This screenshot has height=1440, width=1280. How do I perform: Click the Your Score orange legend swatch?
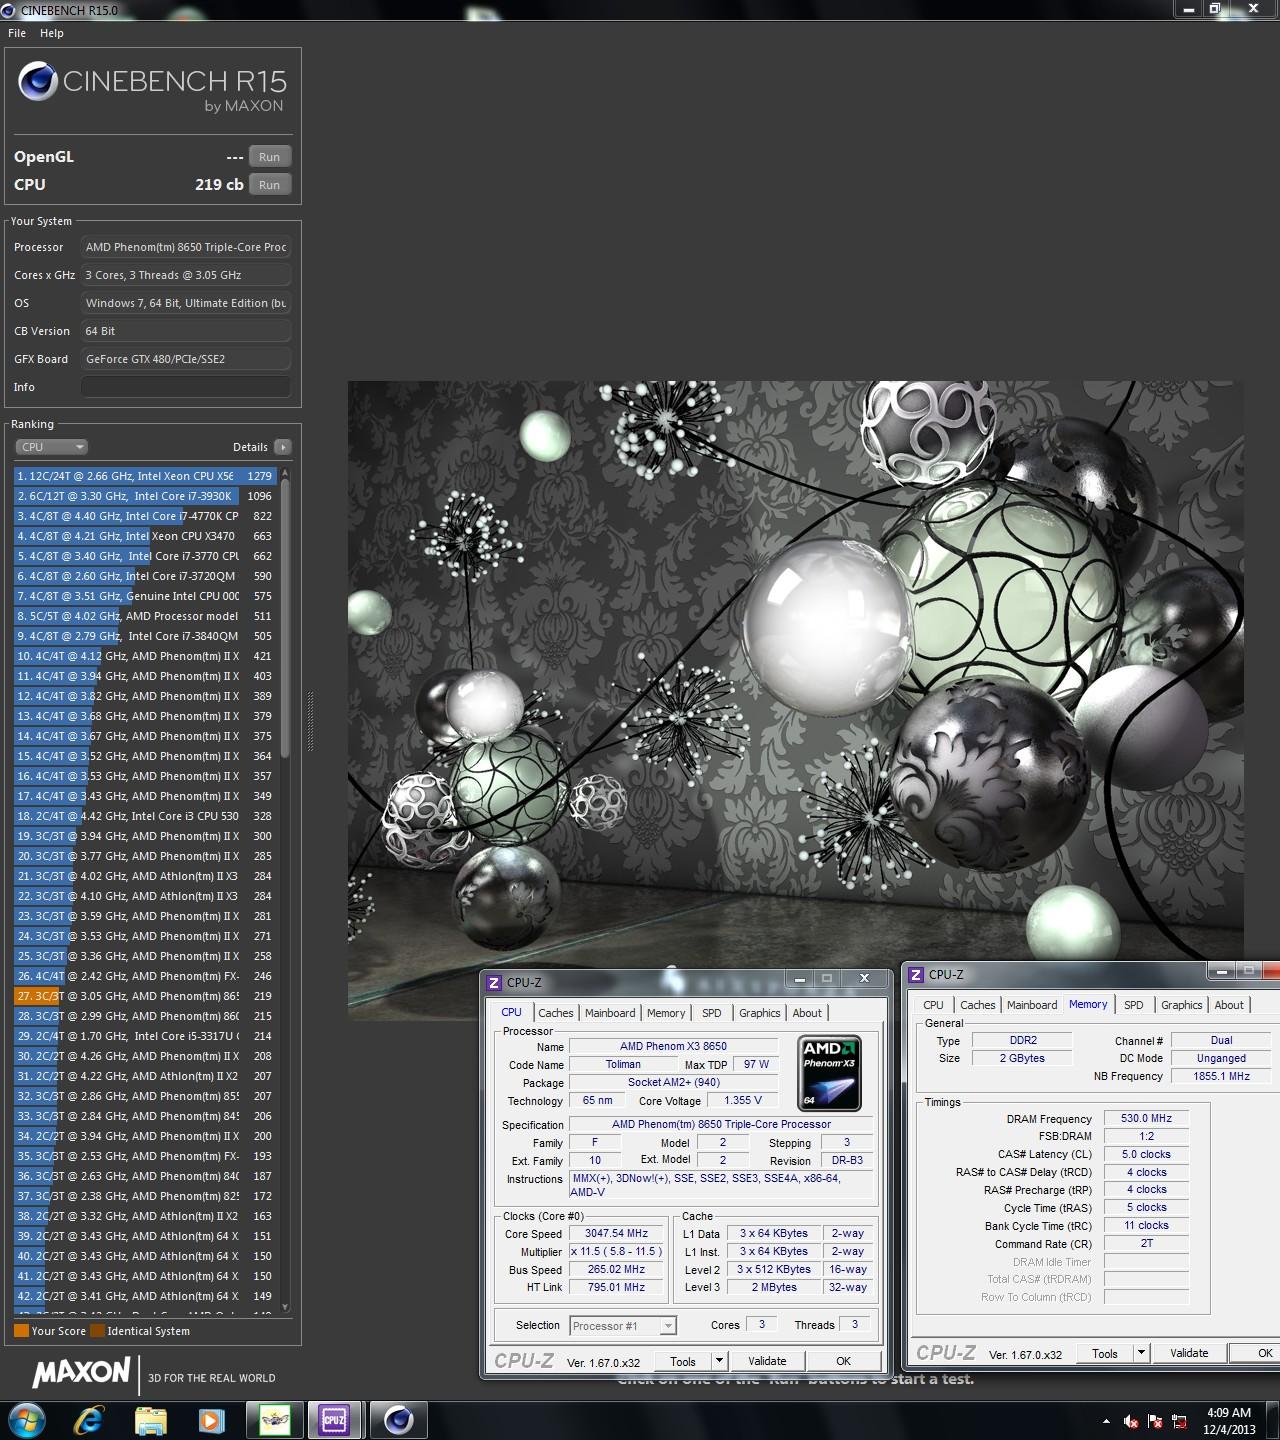click(21, 1331)
